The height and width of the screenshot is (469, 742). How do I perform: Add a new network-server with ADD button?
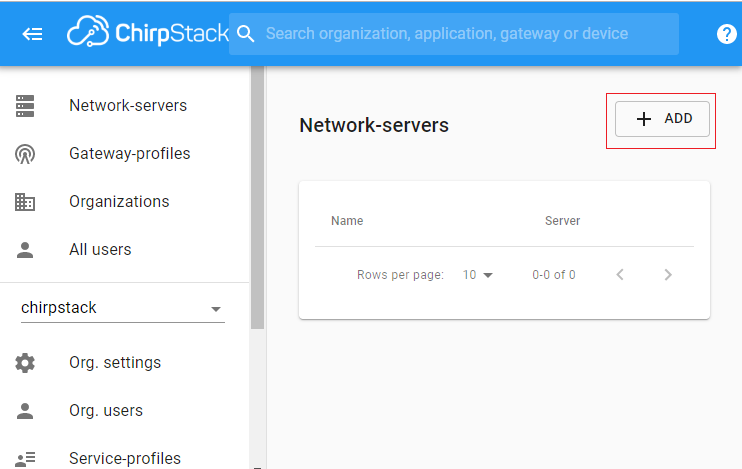pyautogui.click(x=662, y=119)
